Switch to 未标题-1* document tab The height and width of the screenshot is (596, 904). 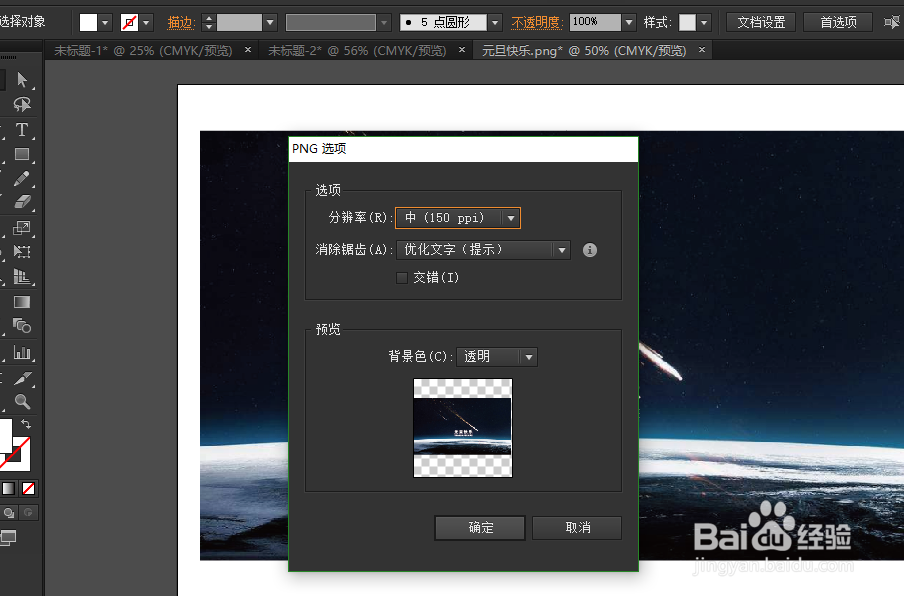(143, 51)
